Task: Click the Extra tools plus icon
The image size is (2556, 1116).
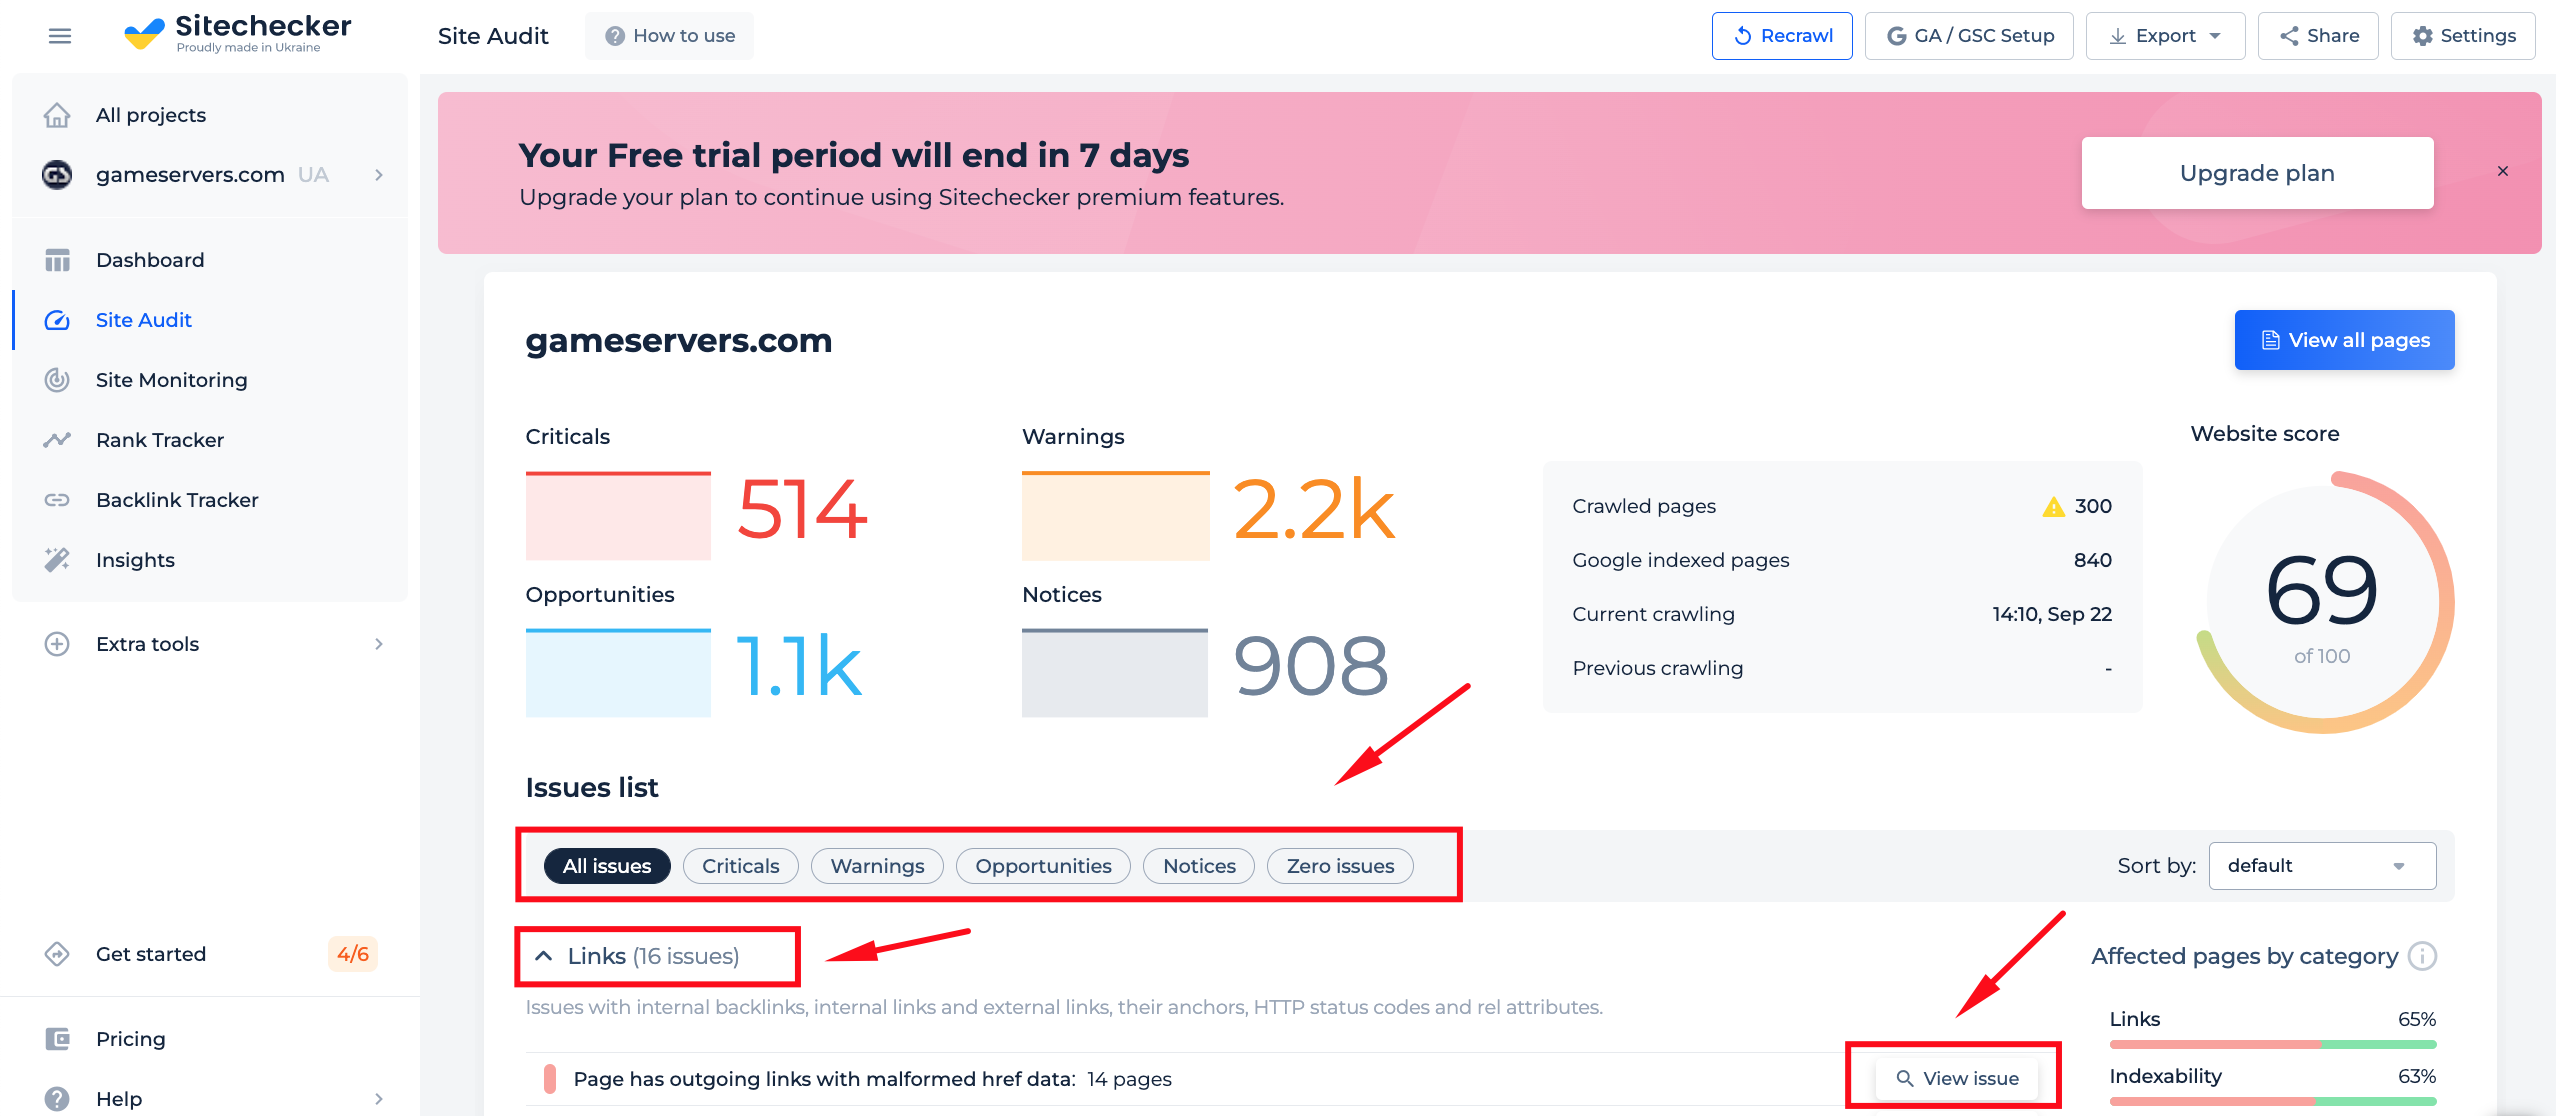Action: tap(57, 644)
